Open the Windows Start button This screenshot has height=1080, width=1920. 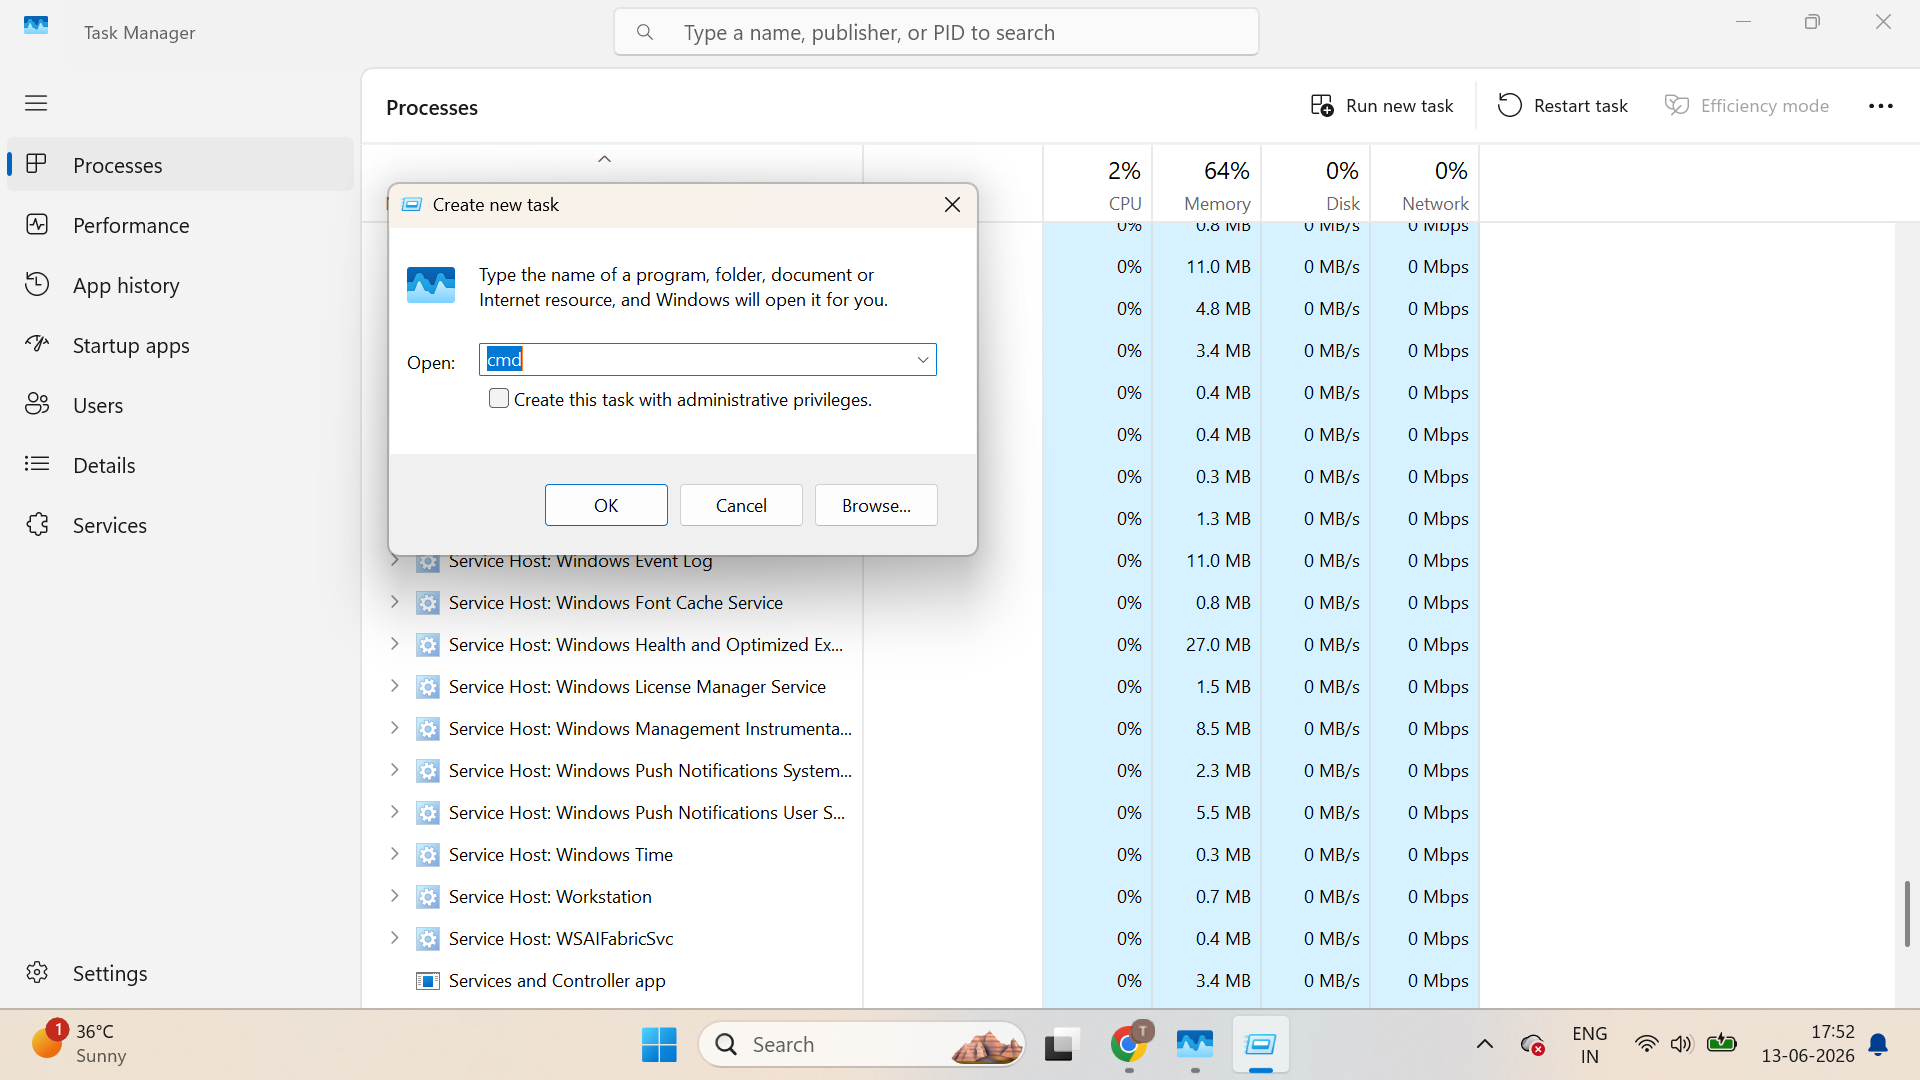[x=659, y=1045]
